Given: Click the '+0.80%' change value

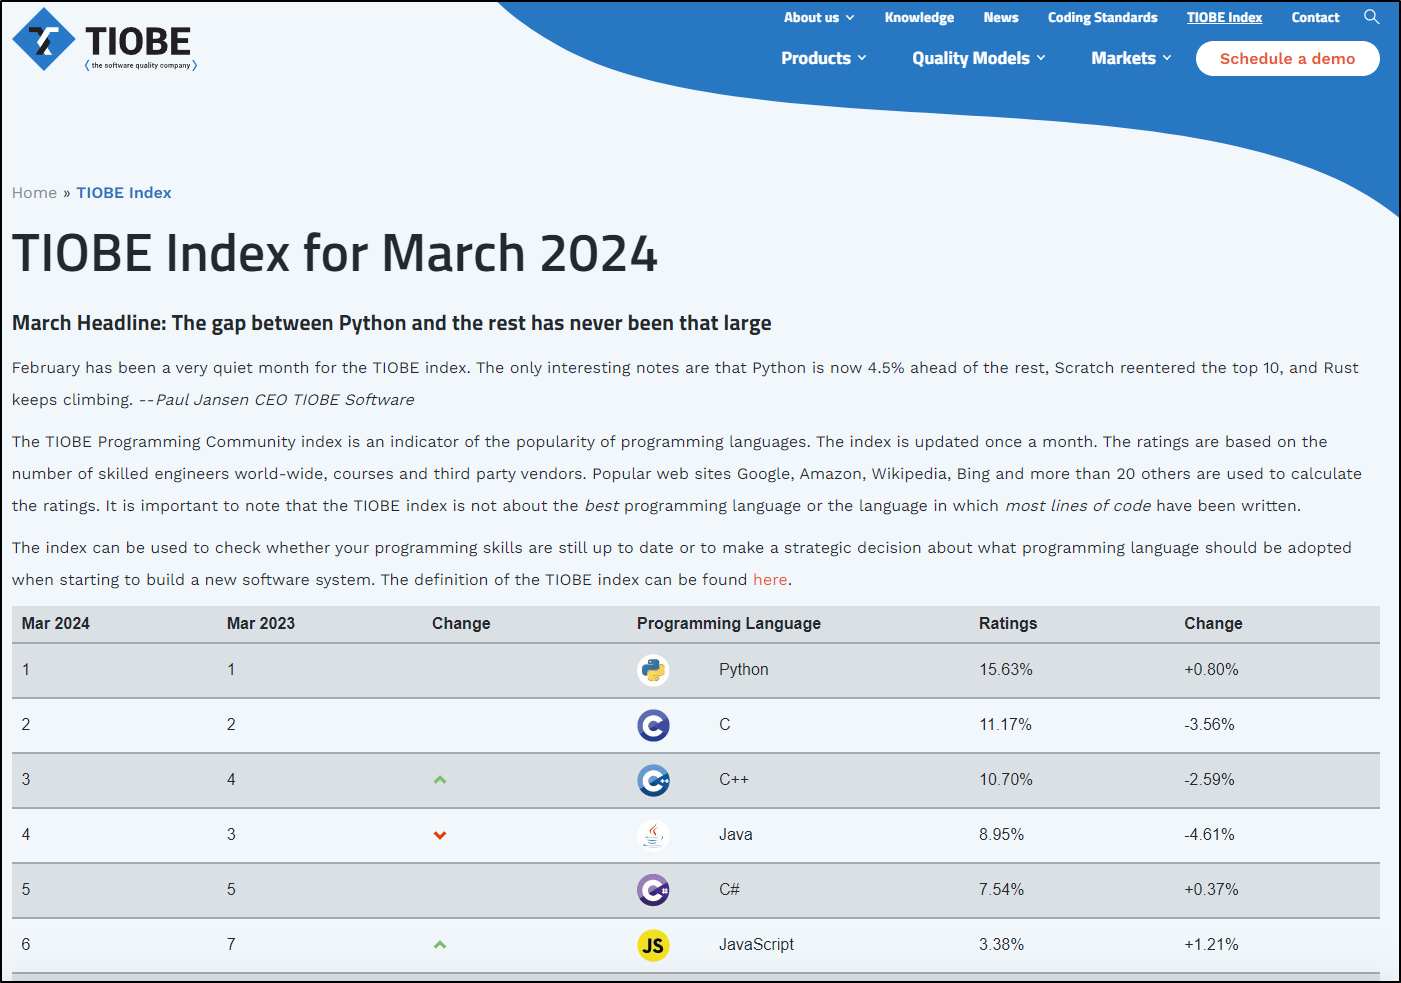Looking at the screenshot, I should (x=1211, y=669).
